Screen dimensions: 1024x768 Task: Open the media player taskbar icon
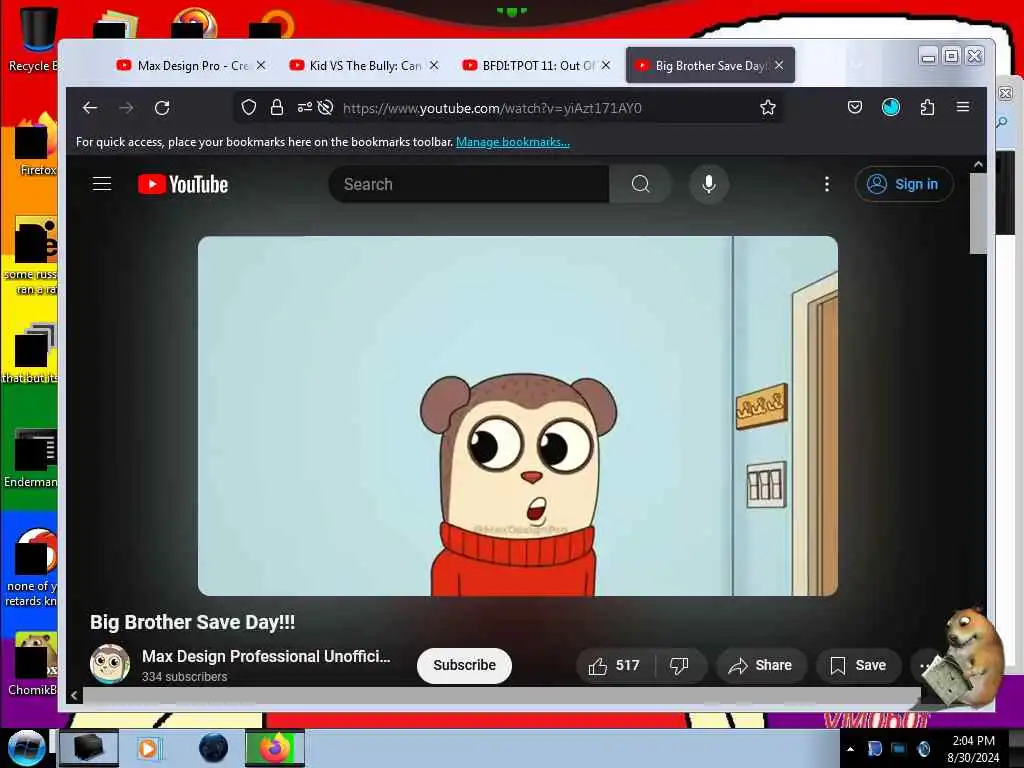coord(148,748)
